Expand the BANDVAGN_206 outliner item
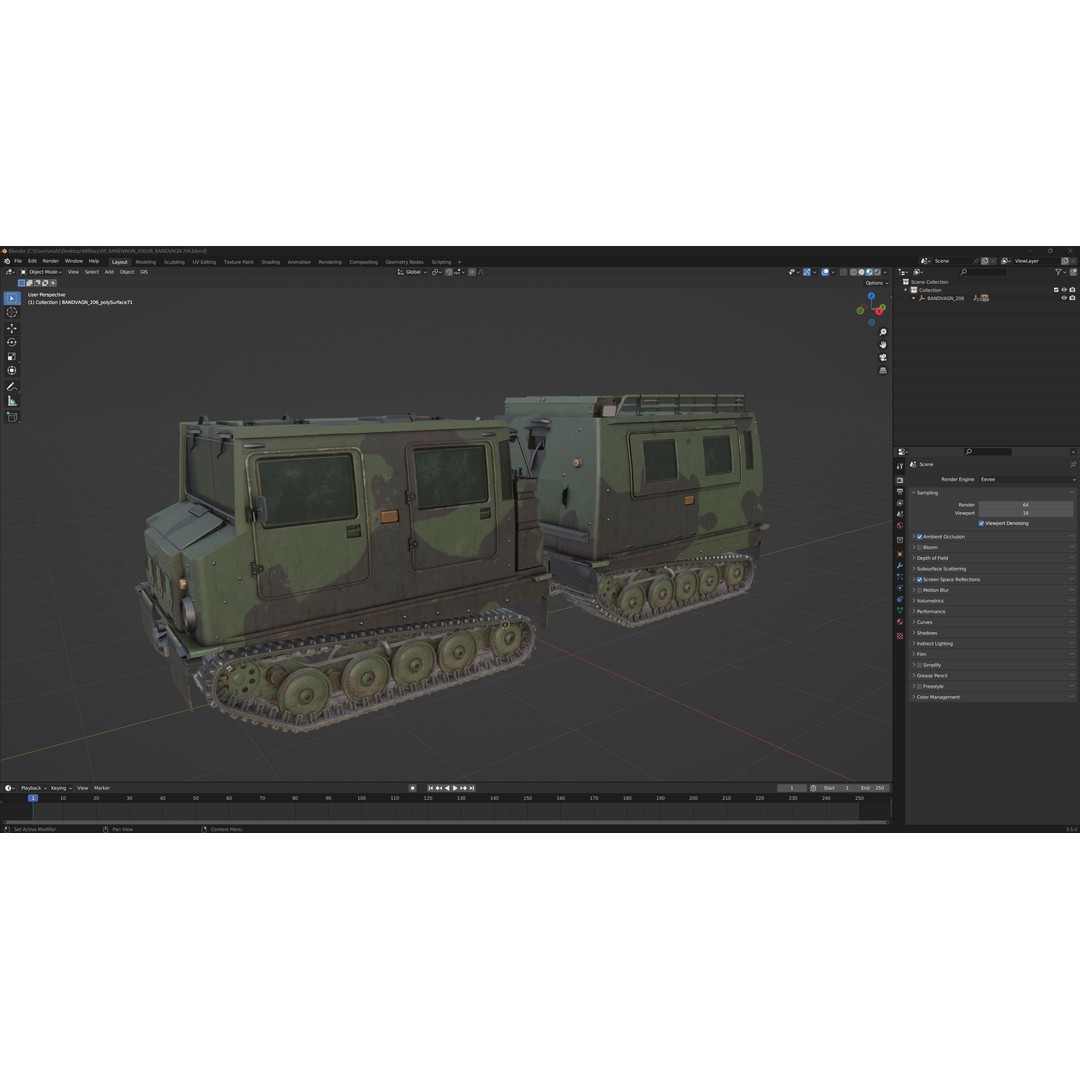This screenshot has width=1080, height=1080. tap(914, 298)
